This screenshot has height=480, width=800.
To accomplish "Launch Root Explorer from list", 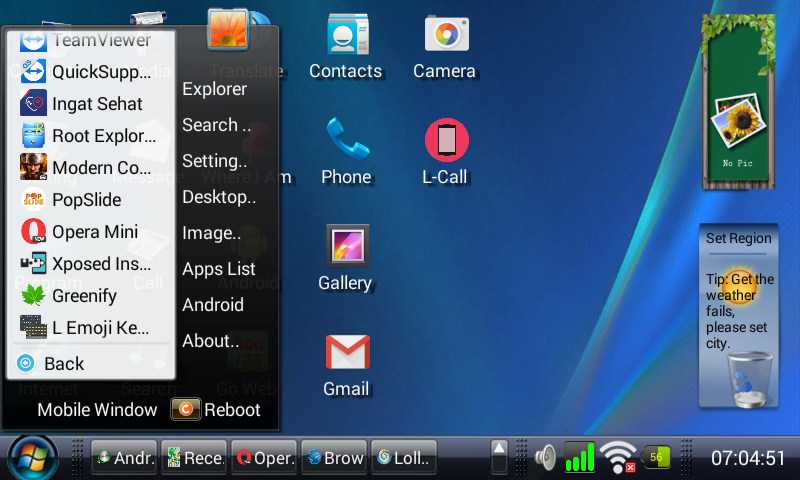I will tap(91, 136).
